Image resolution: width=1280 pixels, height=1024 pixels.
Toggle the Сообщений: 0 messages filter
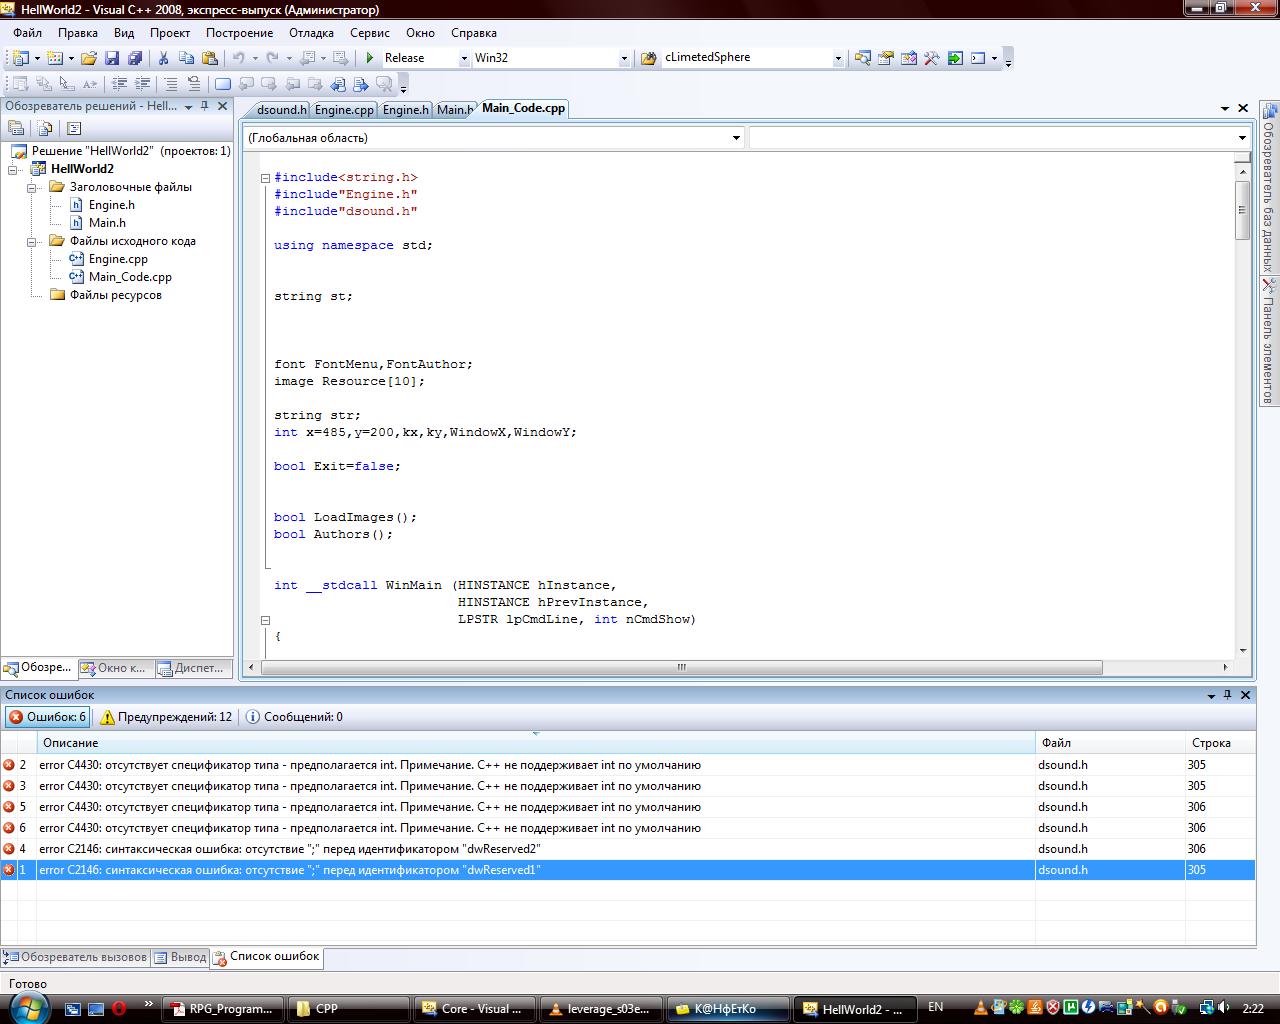tap(294, 717)
